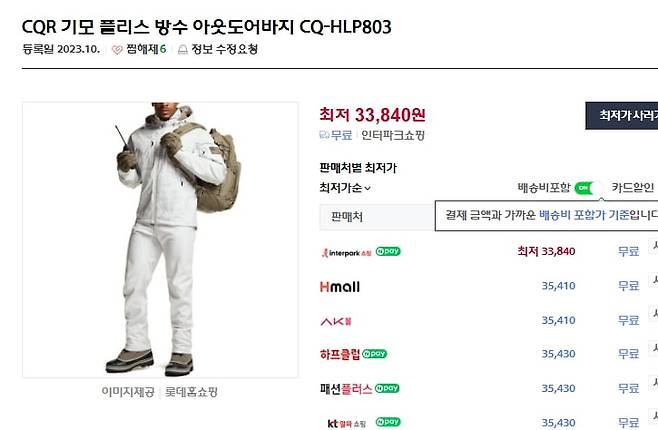The width and height of the screenshot is (658, 430).
Task: Click the 판매처 column header
Action: coord(347,216)
